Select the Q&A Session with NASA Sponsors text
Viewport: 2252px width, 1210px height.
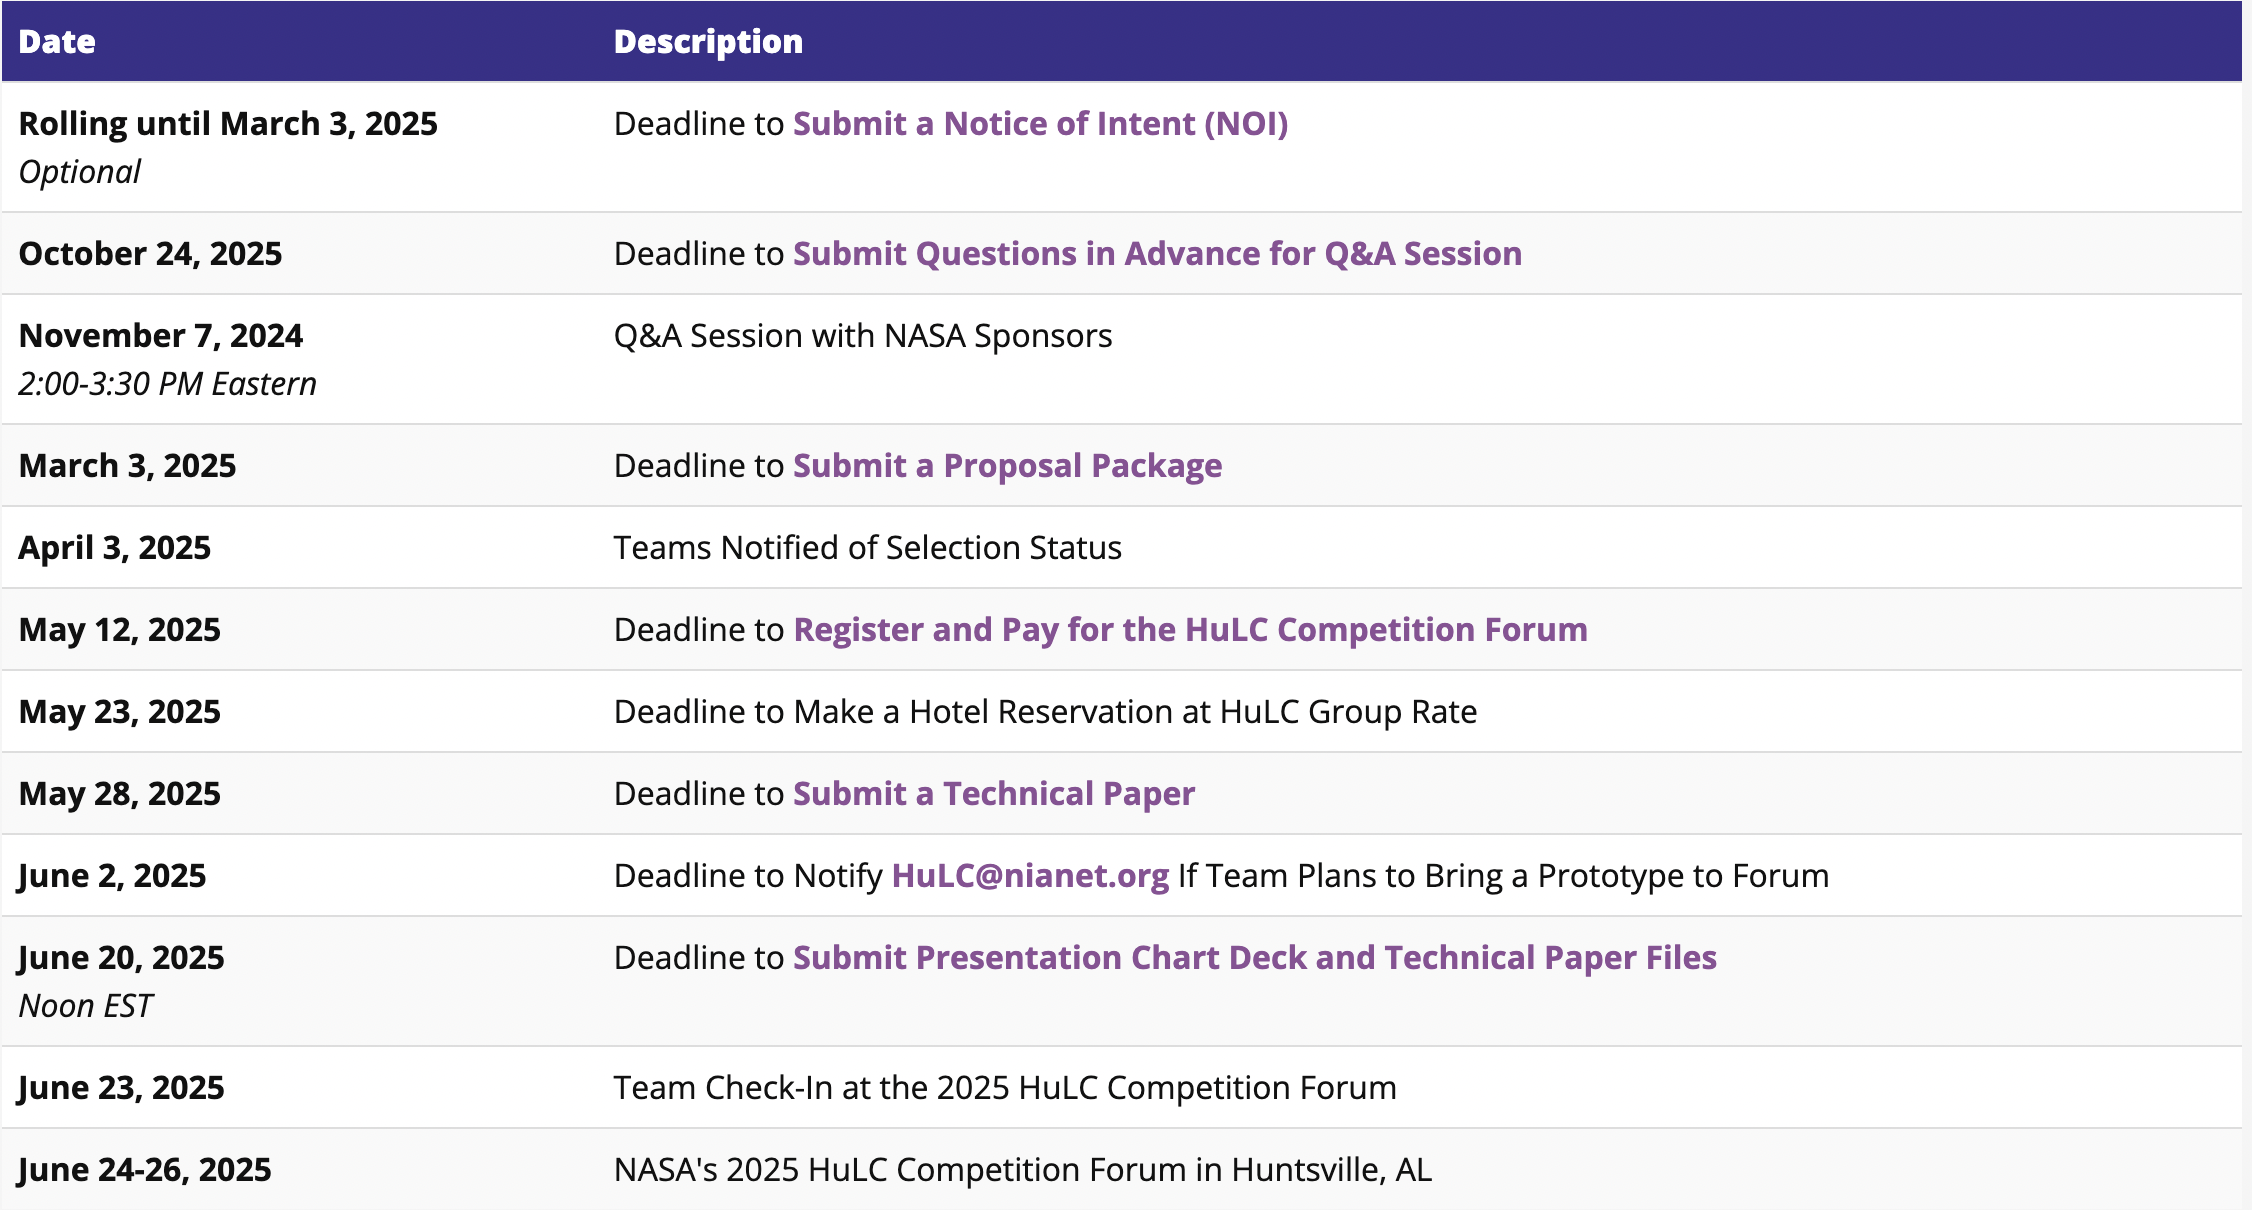862,336
